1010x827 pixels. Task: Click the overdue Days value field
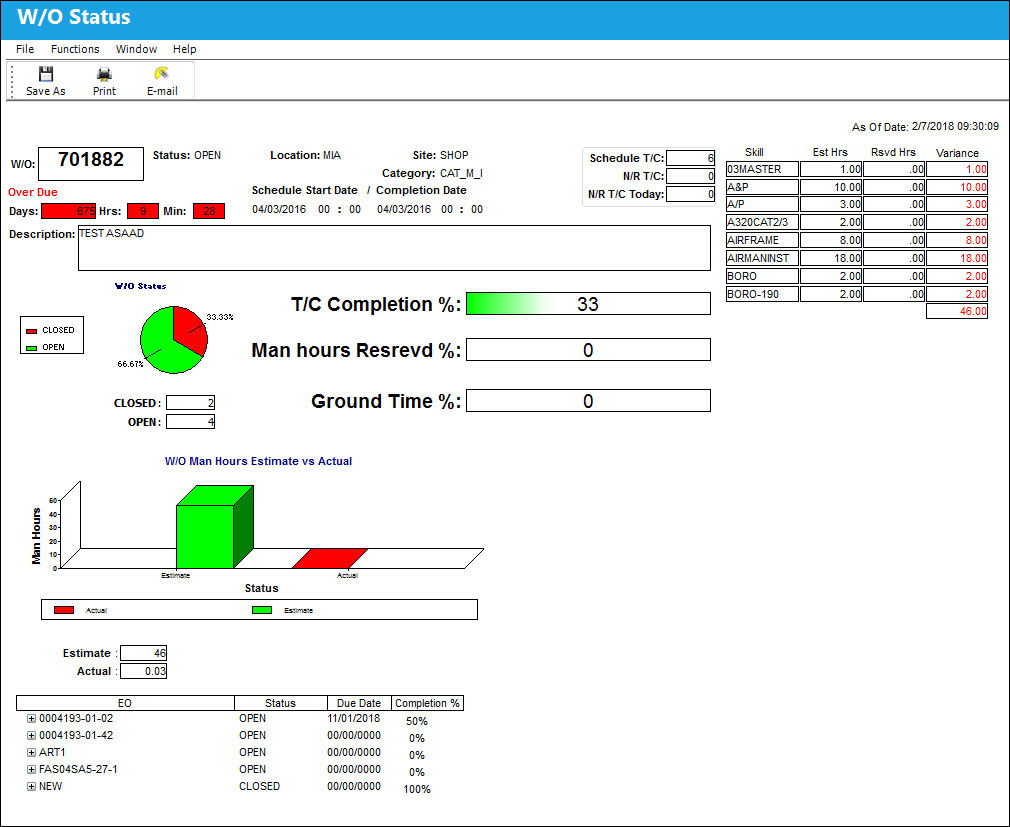click(x=68, y=211)
